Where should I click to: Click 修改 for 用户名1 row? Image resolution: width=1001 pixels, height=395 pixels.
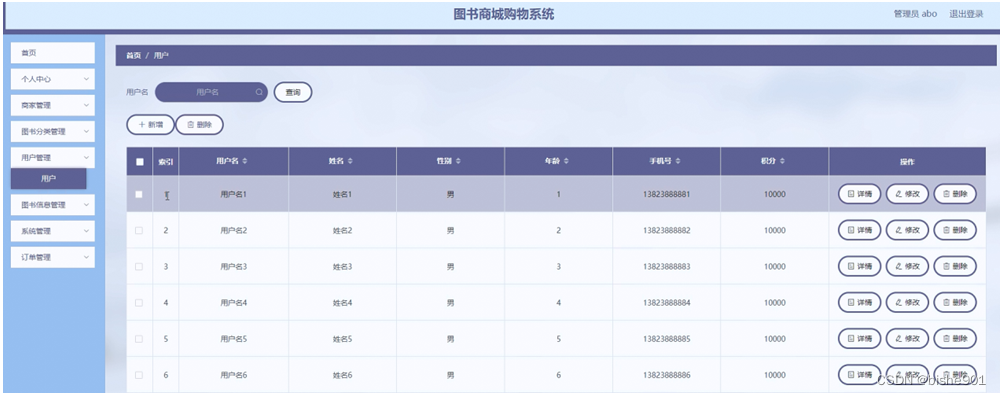point(907,194)
